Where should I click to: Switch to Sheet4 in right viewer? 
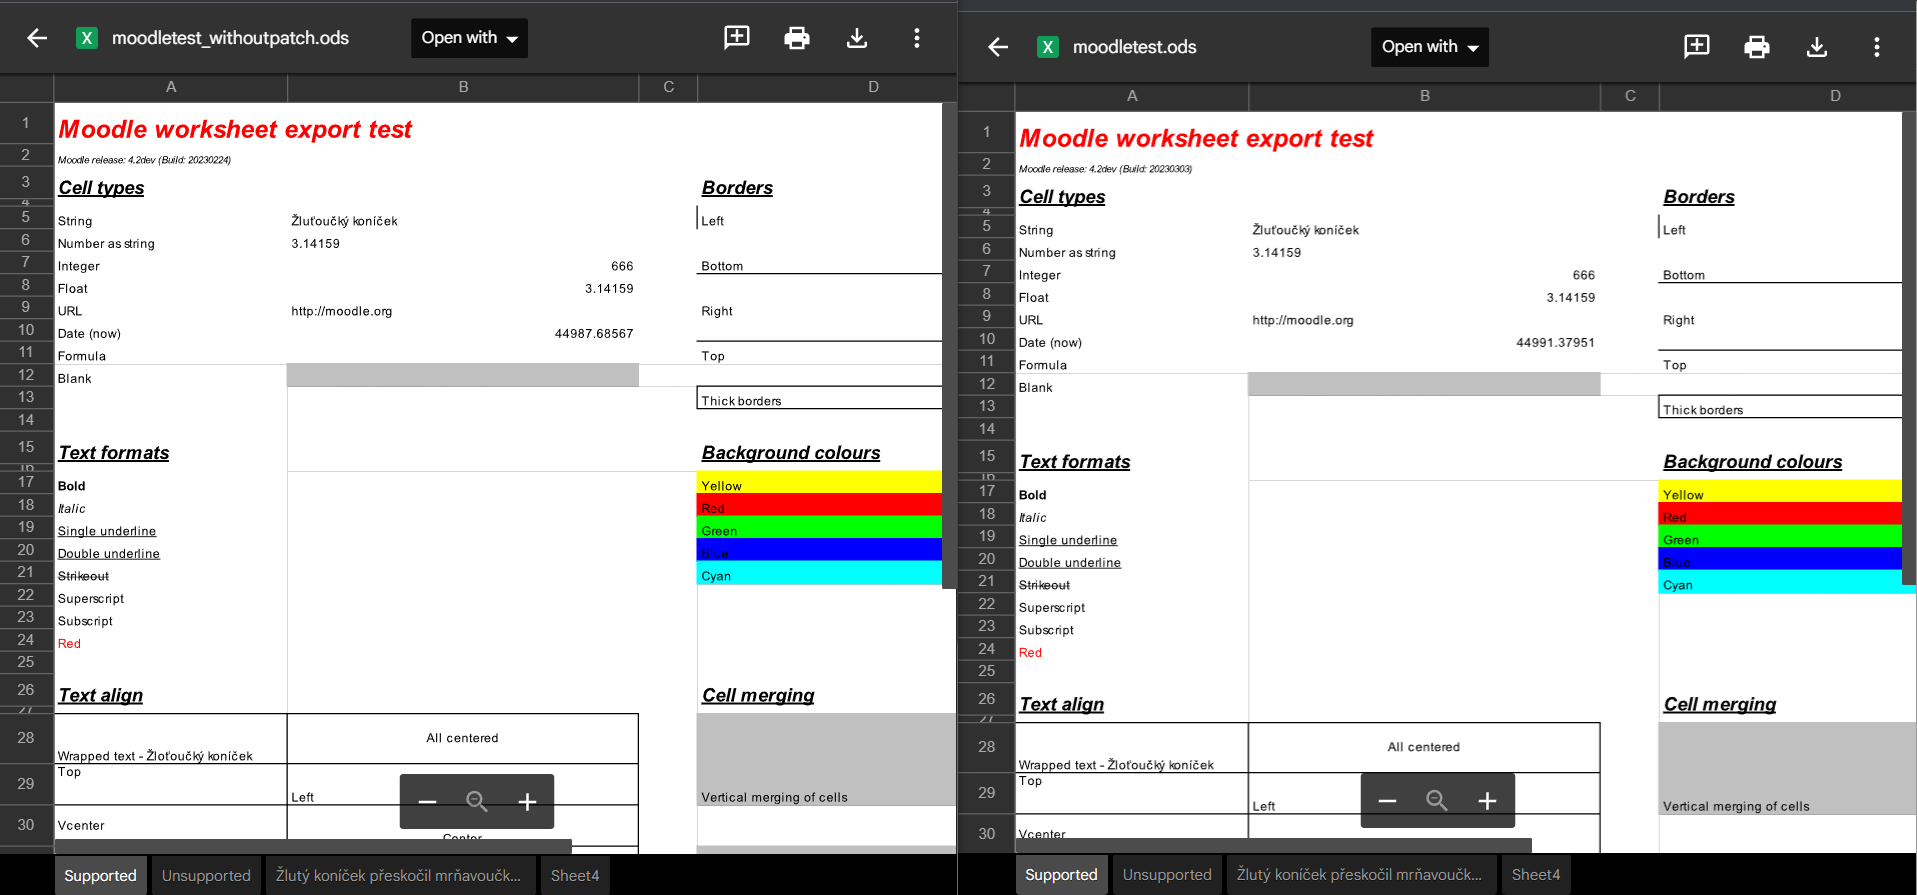[x=1536, y=874]
